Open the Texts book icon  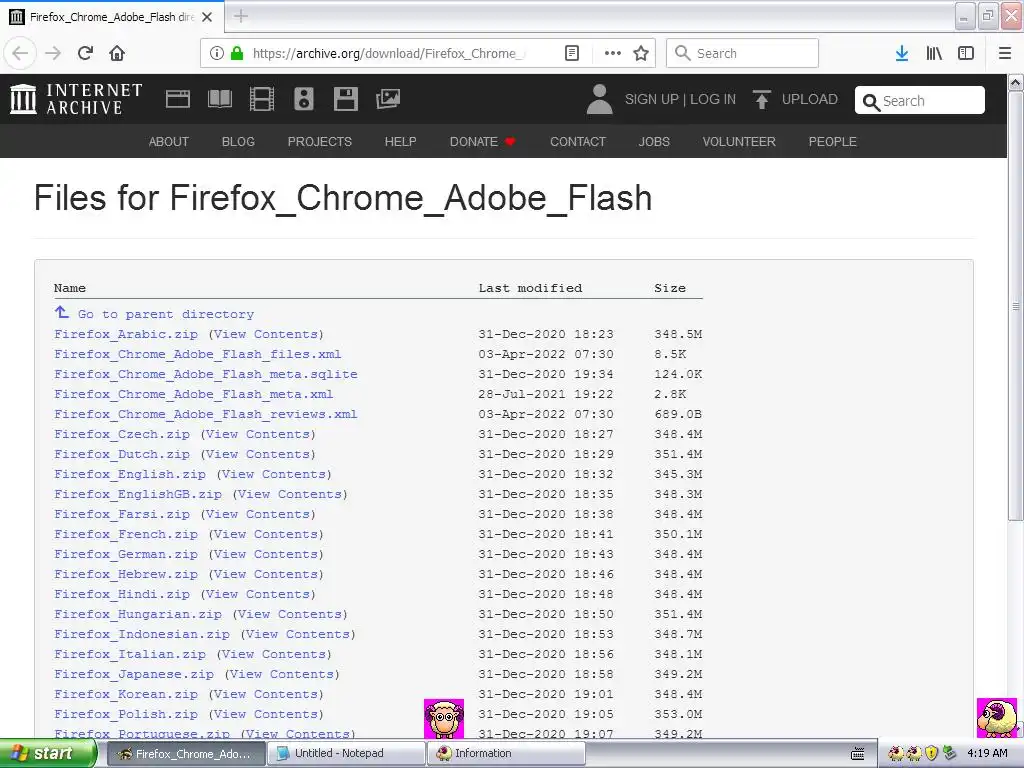pos(219,99)
